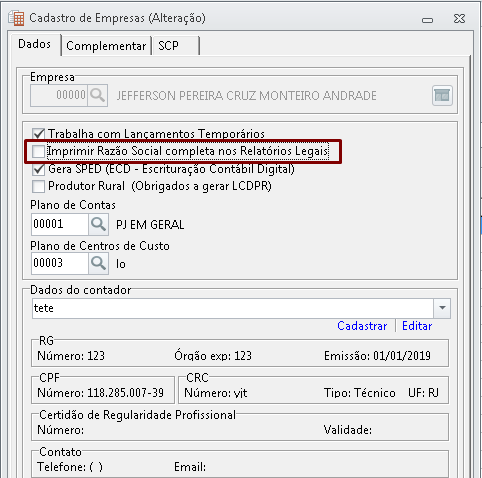
Task: Click the Editar link
Action: pyautogui.click(x=417, y=326)
